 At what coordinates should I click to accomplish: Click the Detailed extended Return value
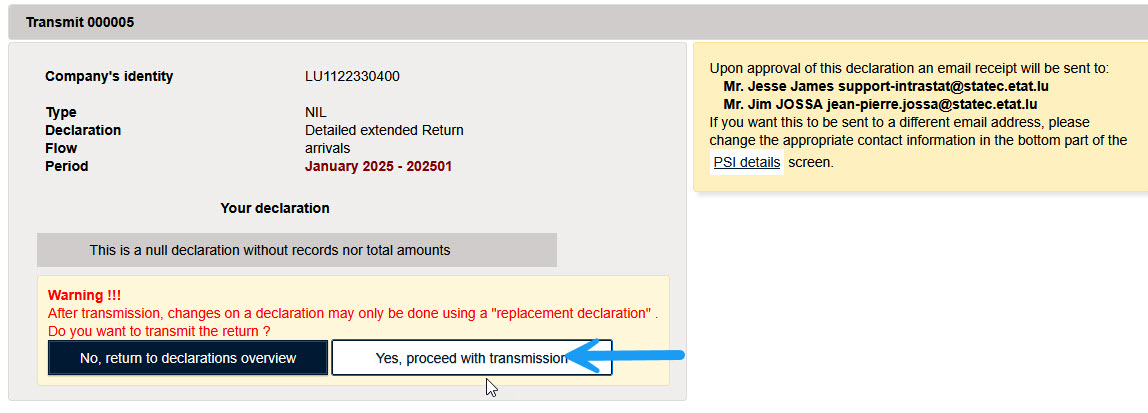[x=384, y=130]
